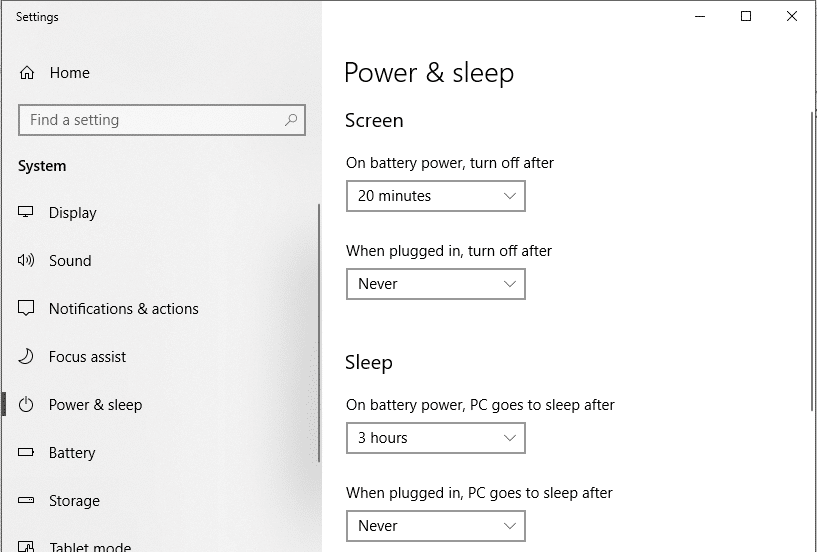The height and width of the screenshot is (552, 817).
Task: Click the Sound speaker icon
Action: point(27,261)
